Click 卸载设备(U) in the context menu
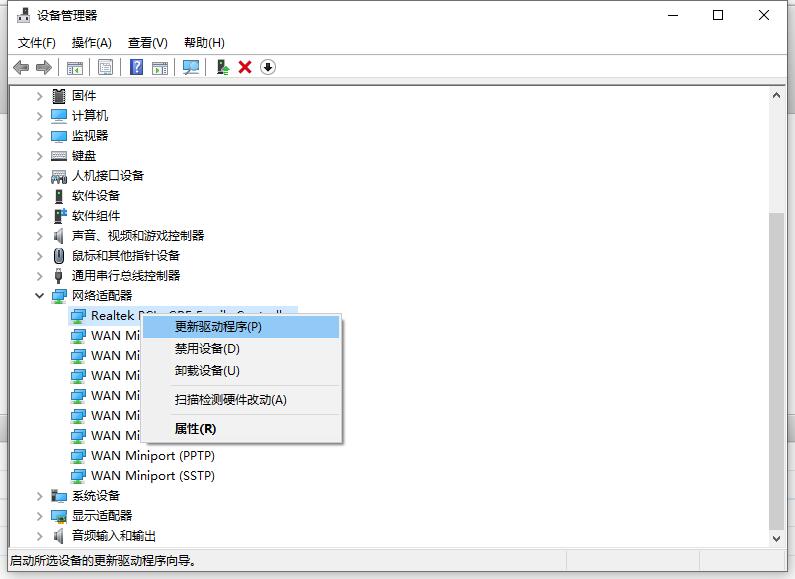795x579 pixels. (207, 371)
